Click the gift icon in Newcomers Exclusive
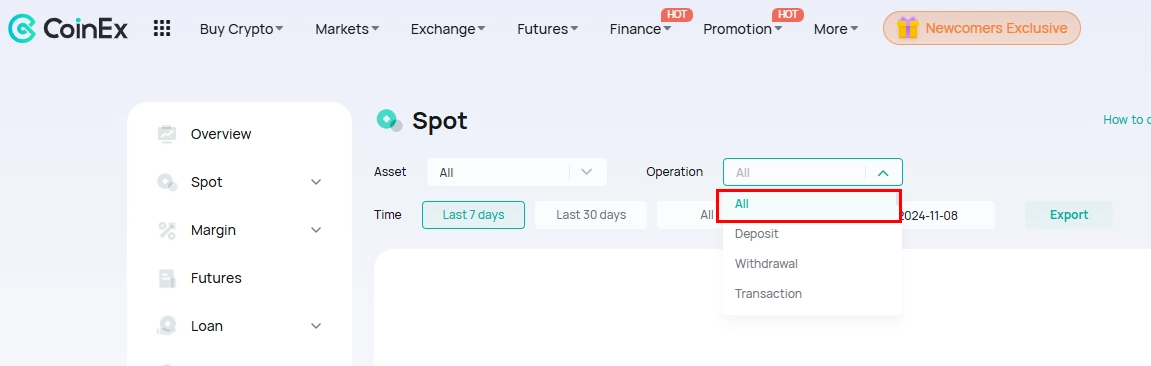This screenshot has width=1151, height=366. [x=908, y=28]
